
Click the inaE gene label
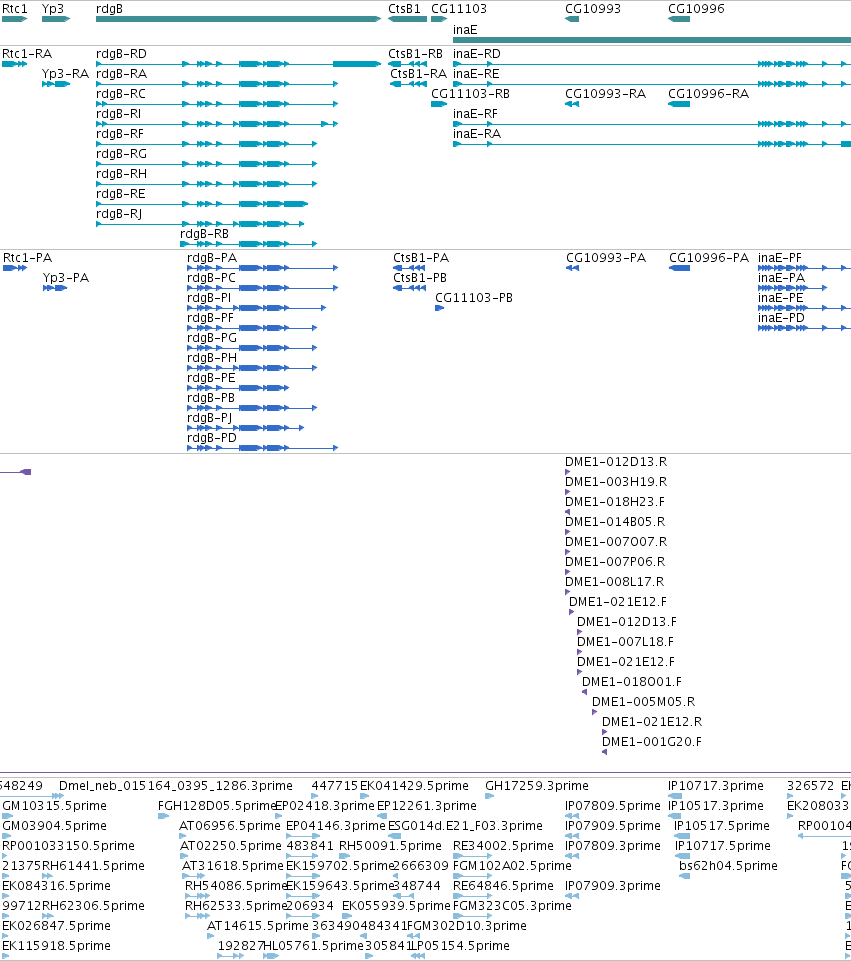(x=465, y=29)
